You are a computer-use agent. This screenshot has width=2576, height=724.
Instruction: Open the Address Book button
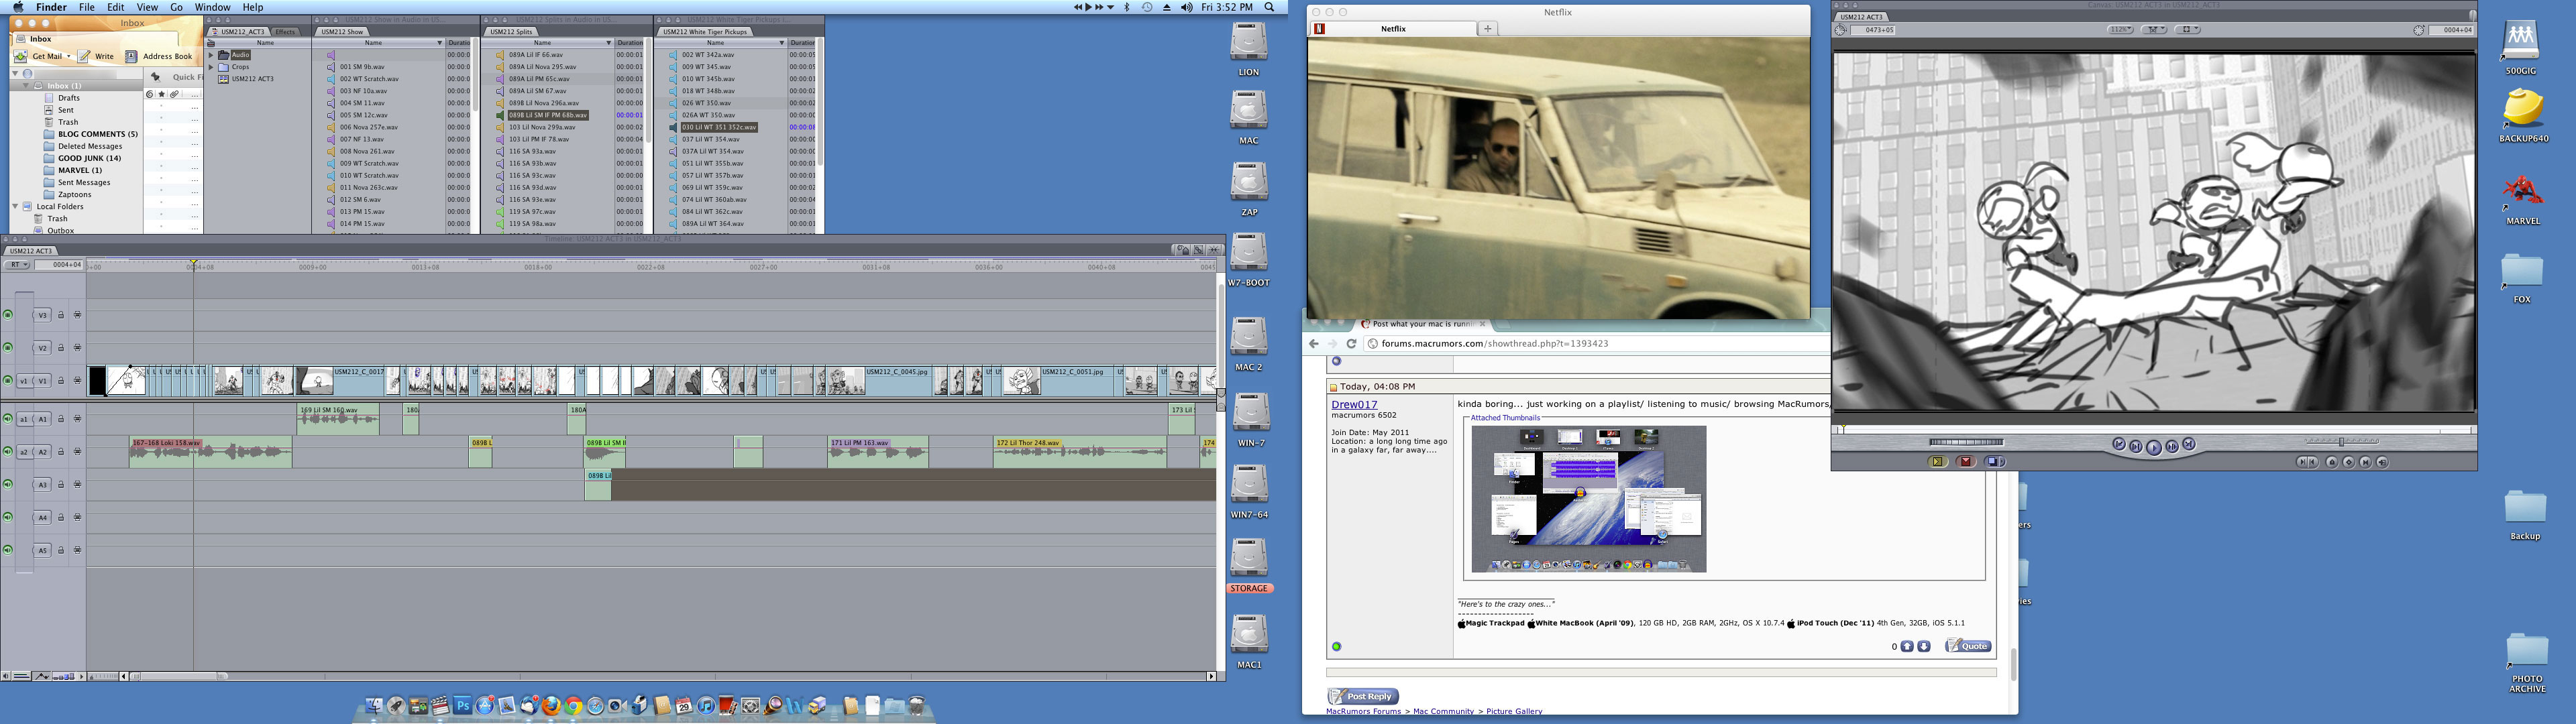pyautogui.click(x=159, y=56)
